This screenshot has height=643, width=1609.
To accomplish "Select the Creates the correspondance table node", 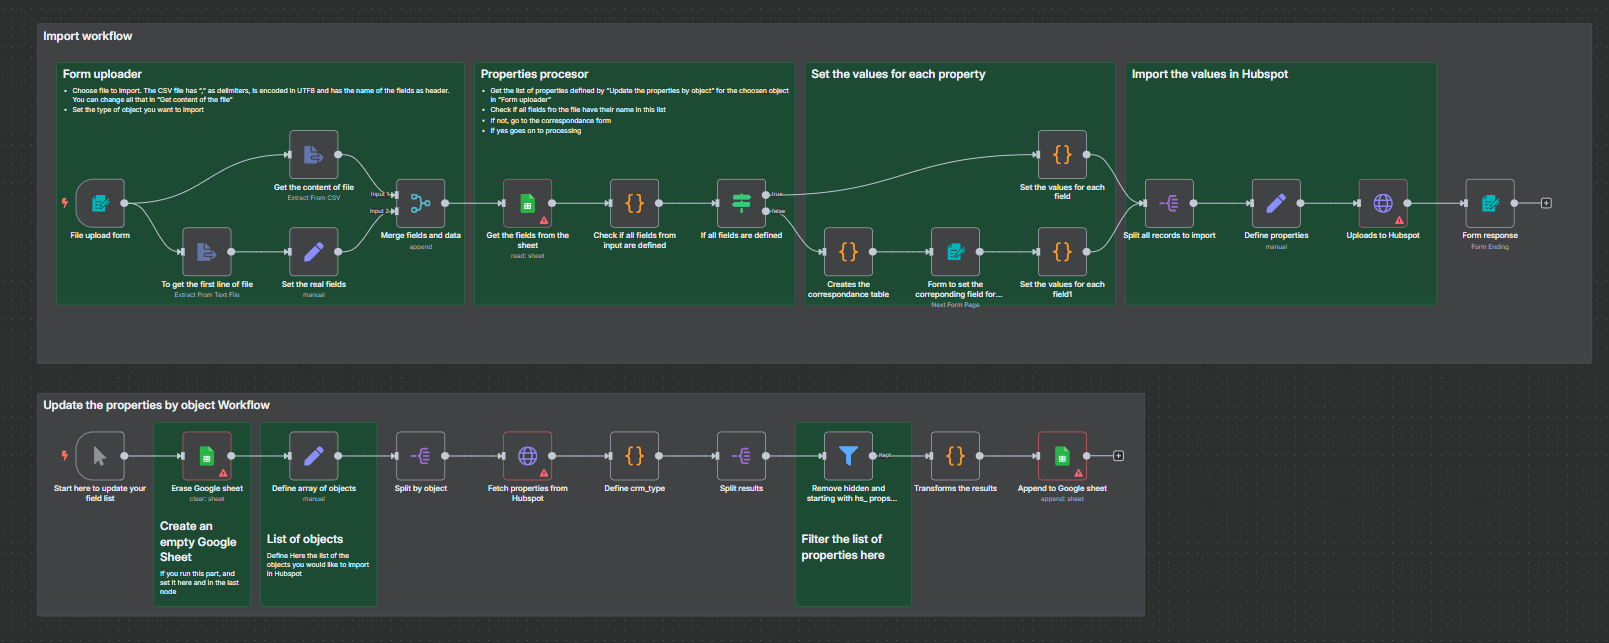I will pos(849,252).
